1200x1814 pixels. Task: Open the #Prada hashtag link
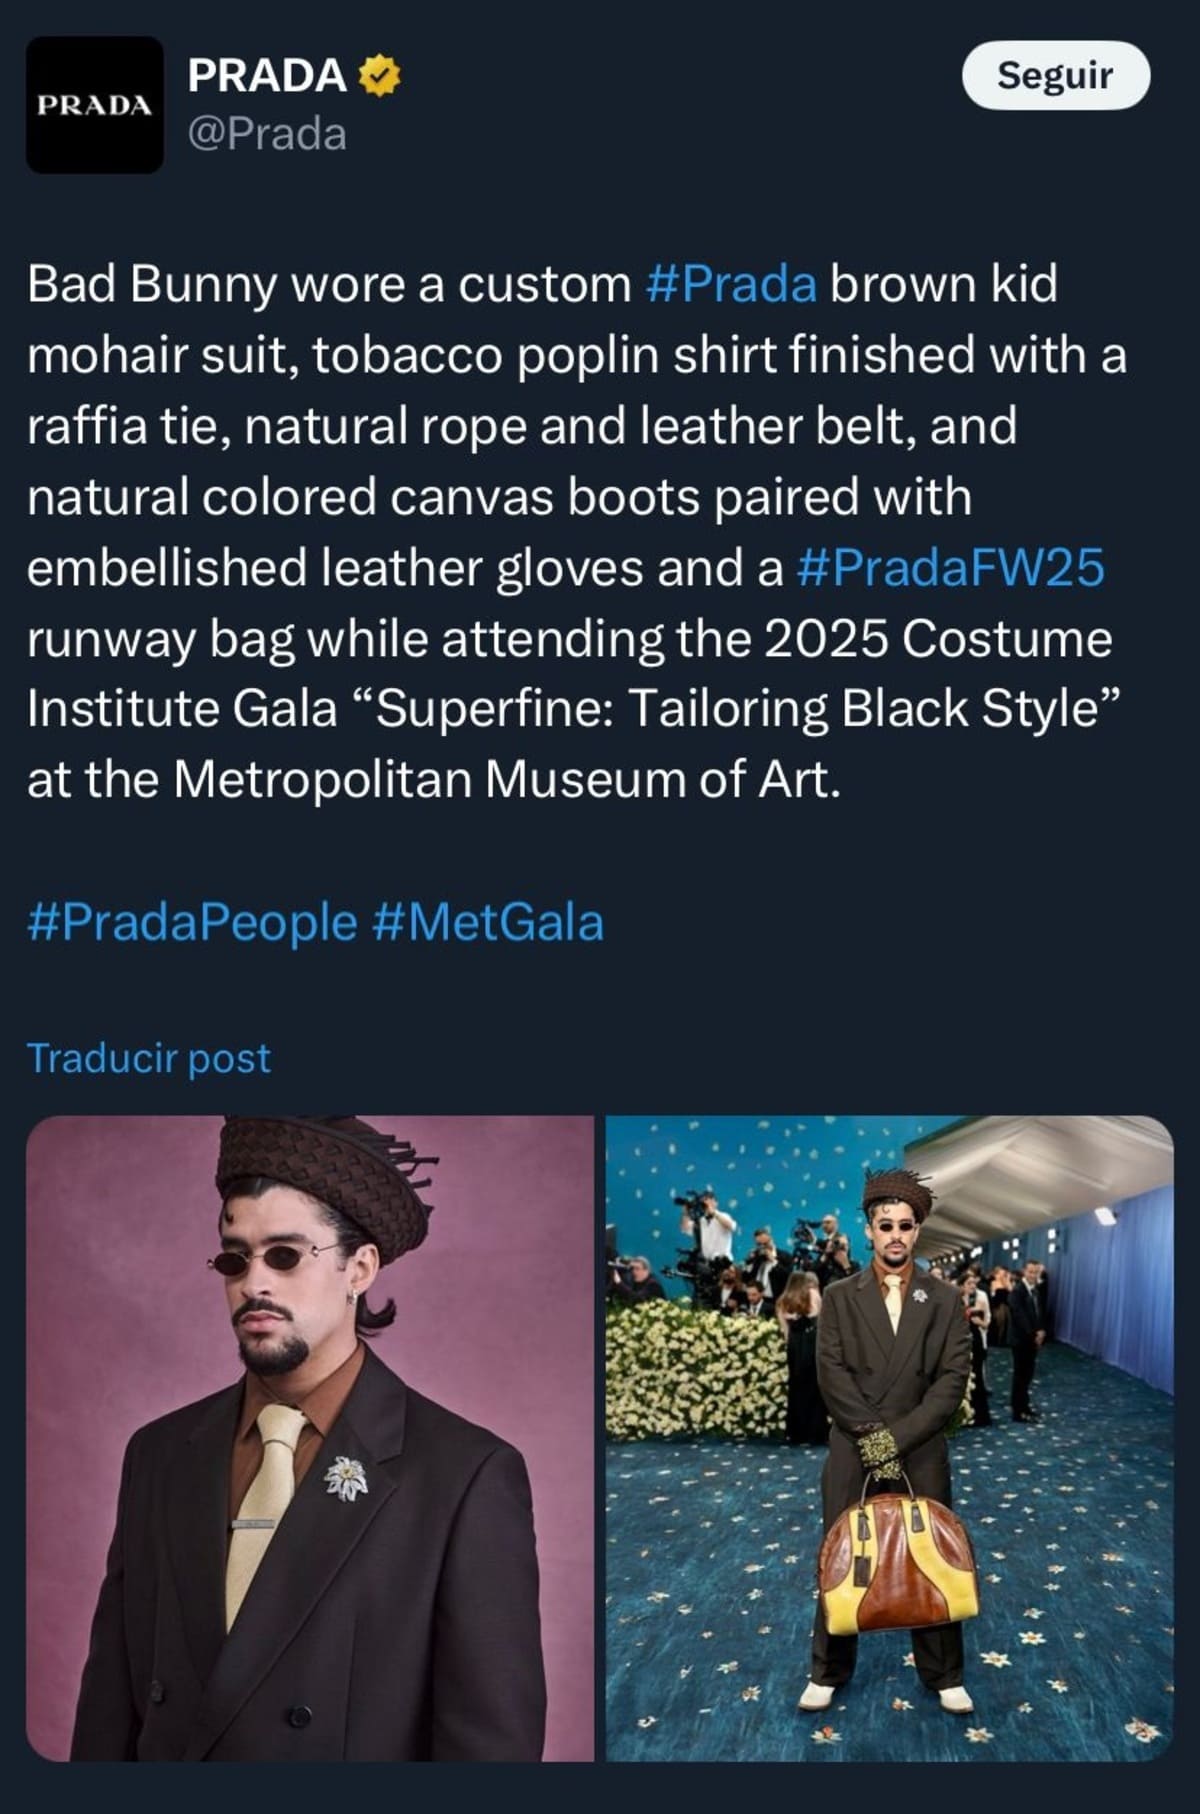(x=732, y=285)
